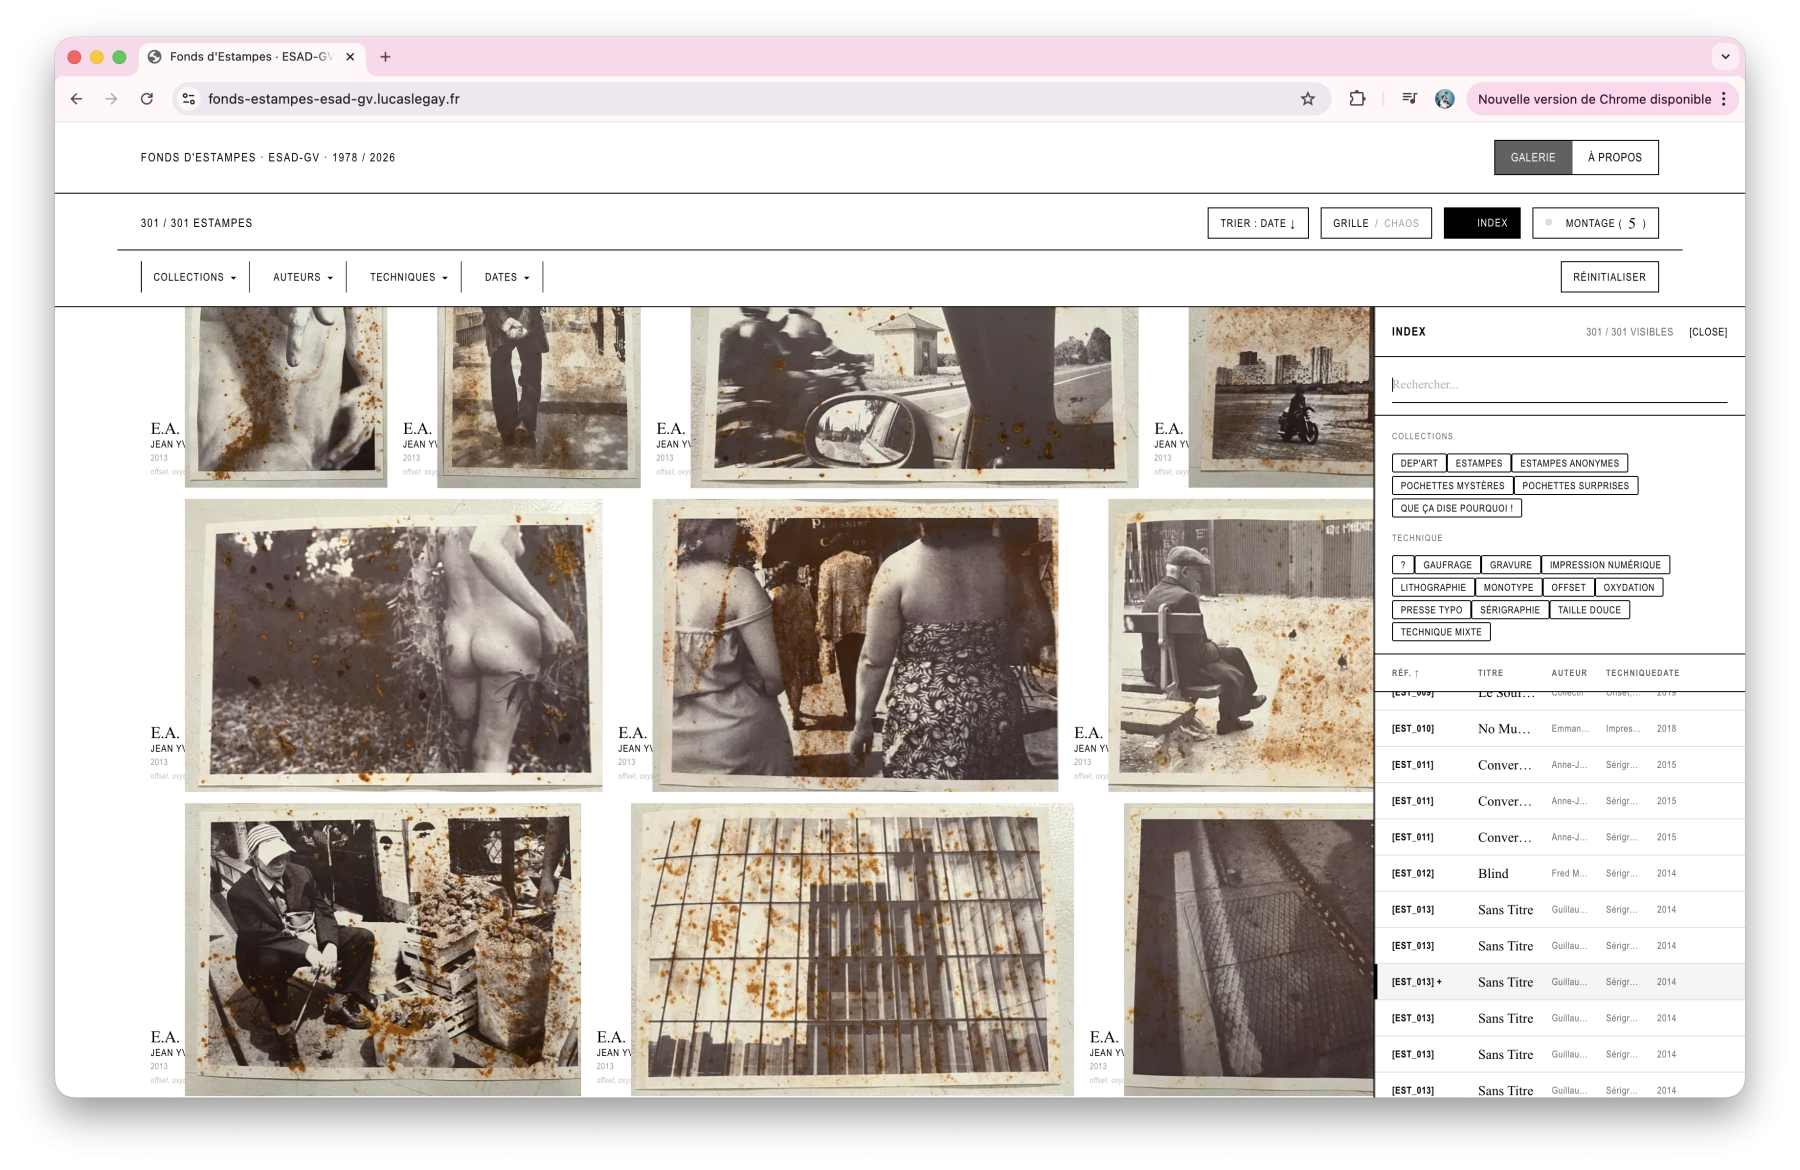Filter by Pochettes Mystères collection
This screenshot has height=1170, width=1800.
coord(1452,486)
